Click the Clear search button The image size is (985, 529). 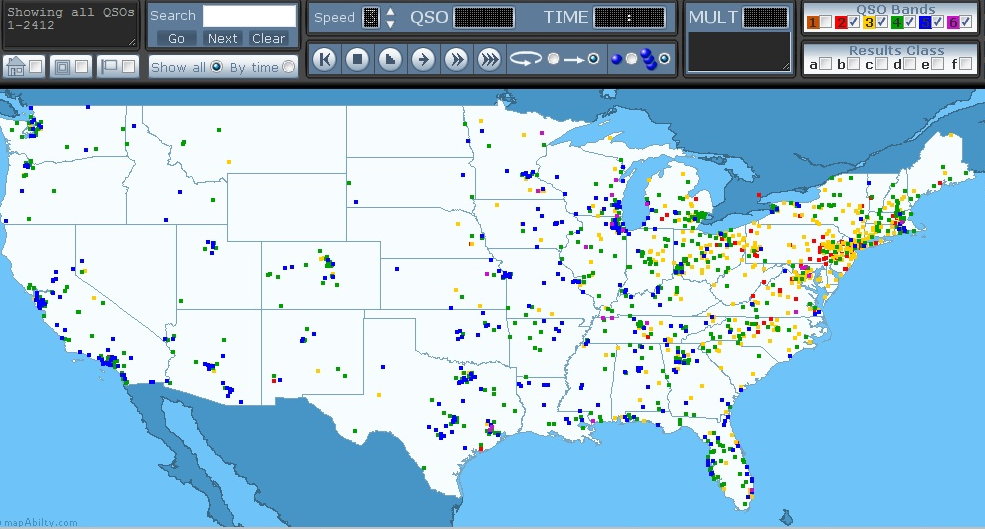268,38
